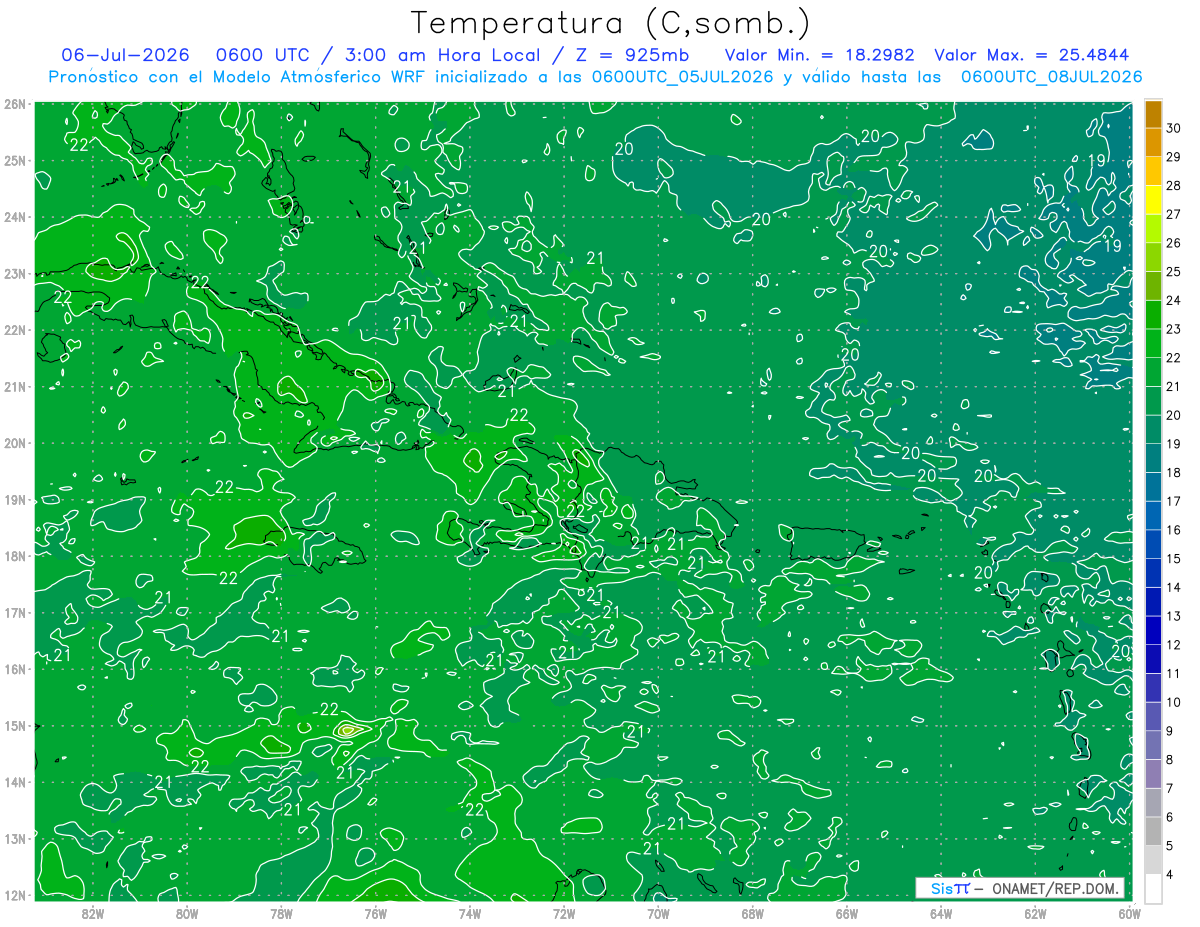Click the "ONAMET/REP.DOM." credit box
Image resolution: width=1200 pixels, height=927 pixels.
tap(1020, 888)
